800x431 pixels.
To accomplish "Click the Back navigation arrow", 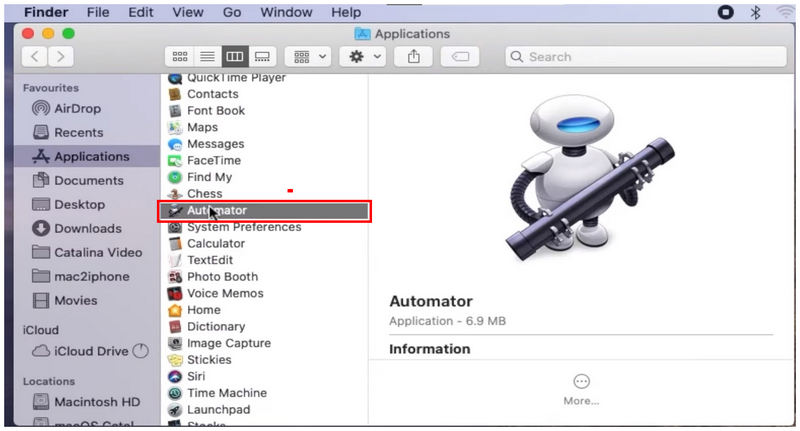I will coord(35,56).
